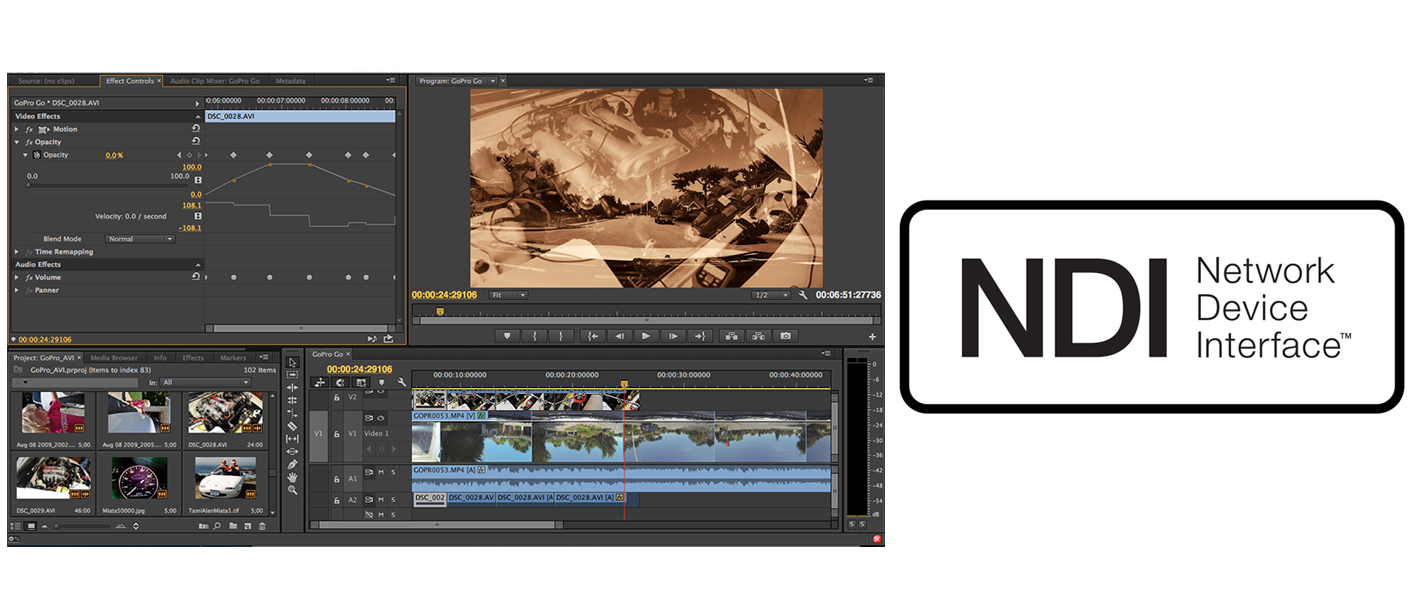This screenshot has width=1413, height=609.
Task: Click the Export Frame camera icon
Action: (x=786, y=336)
